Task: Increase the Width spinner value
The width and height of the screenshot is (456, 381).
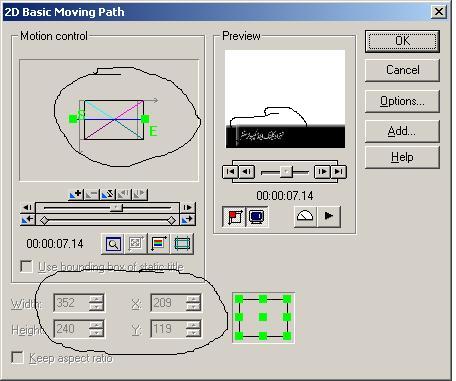Action: click(x=96, y=298)
